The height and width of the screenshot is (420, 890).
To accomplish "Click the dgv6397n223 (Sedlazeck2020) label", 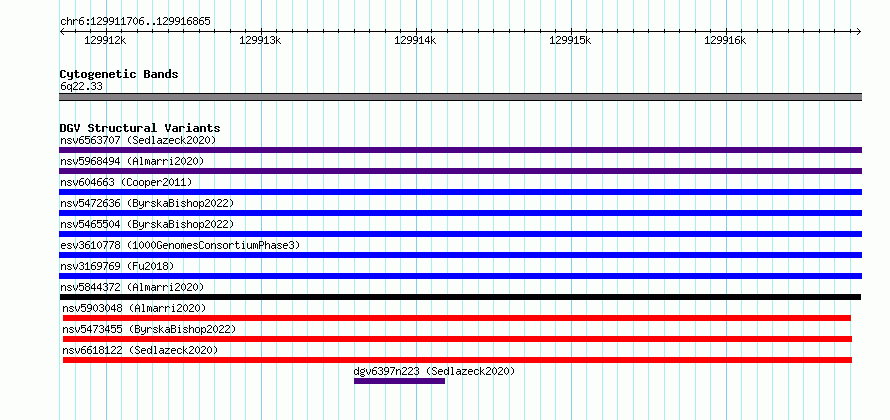I will coord(434,371).
